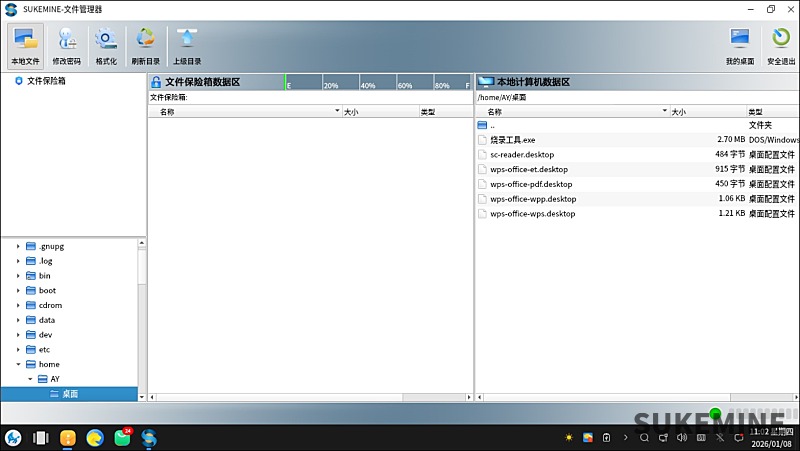Collapse the home folder tree node
800x451 pixels.
18,365
